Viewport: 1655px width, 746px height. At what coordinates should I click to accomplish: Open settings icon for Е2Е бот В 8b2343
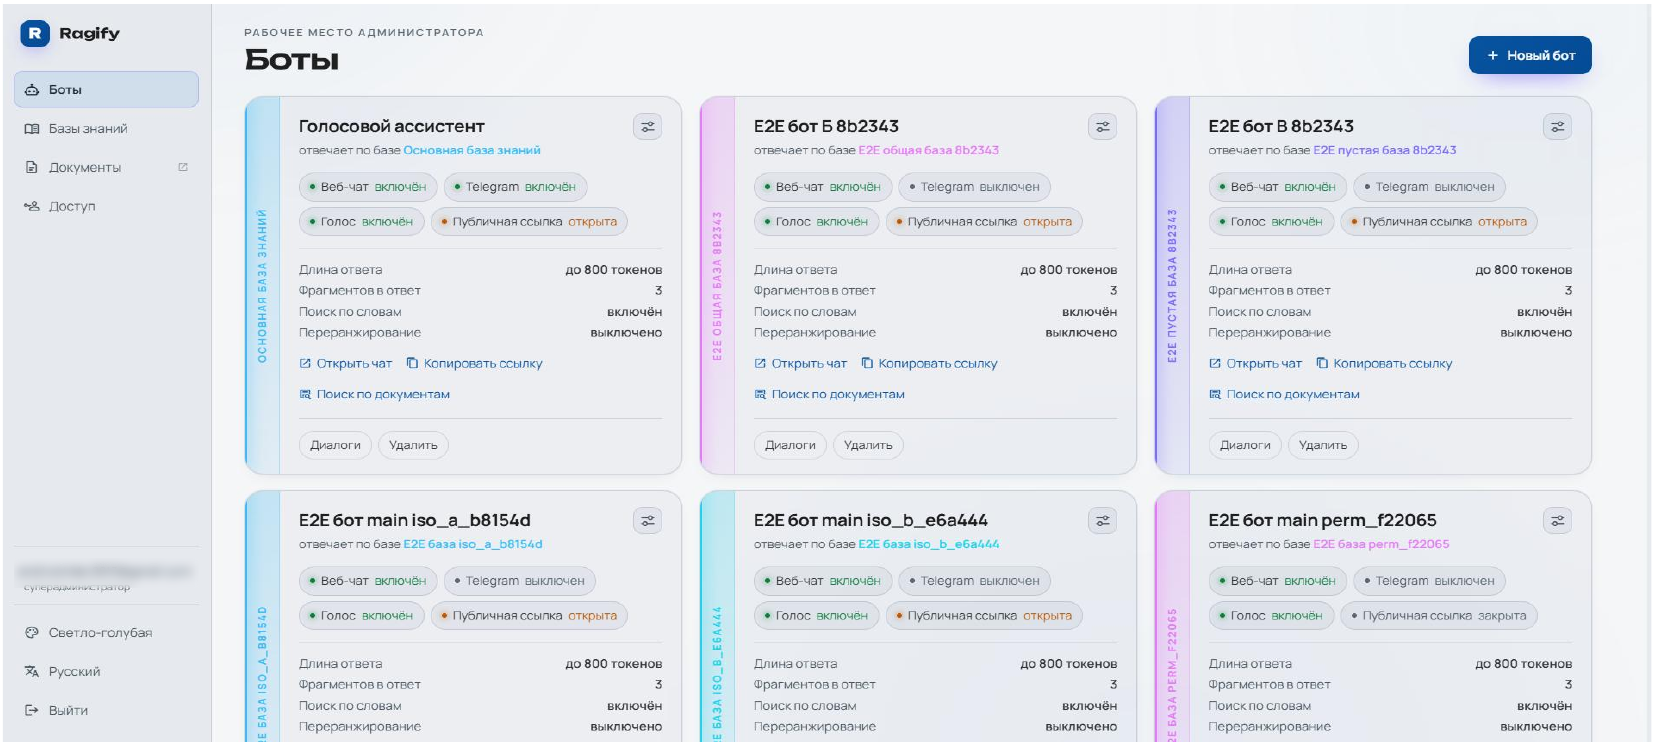click(1558, 127)
